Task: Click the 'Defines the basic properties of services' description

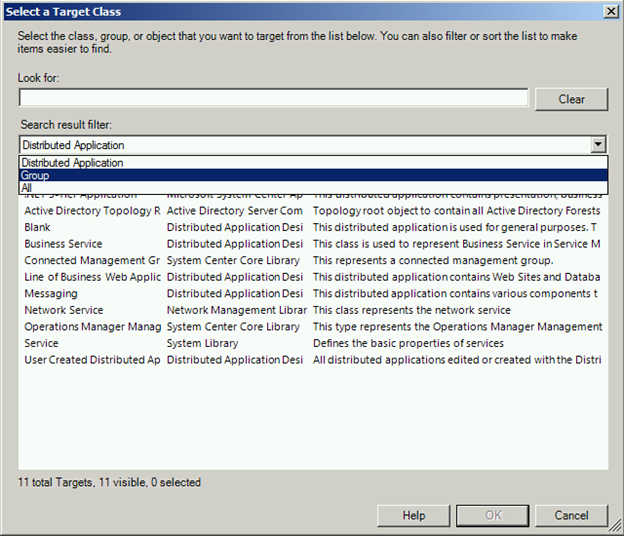Action: [x=408, y=343]
